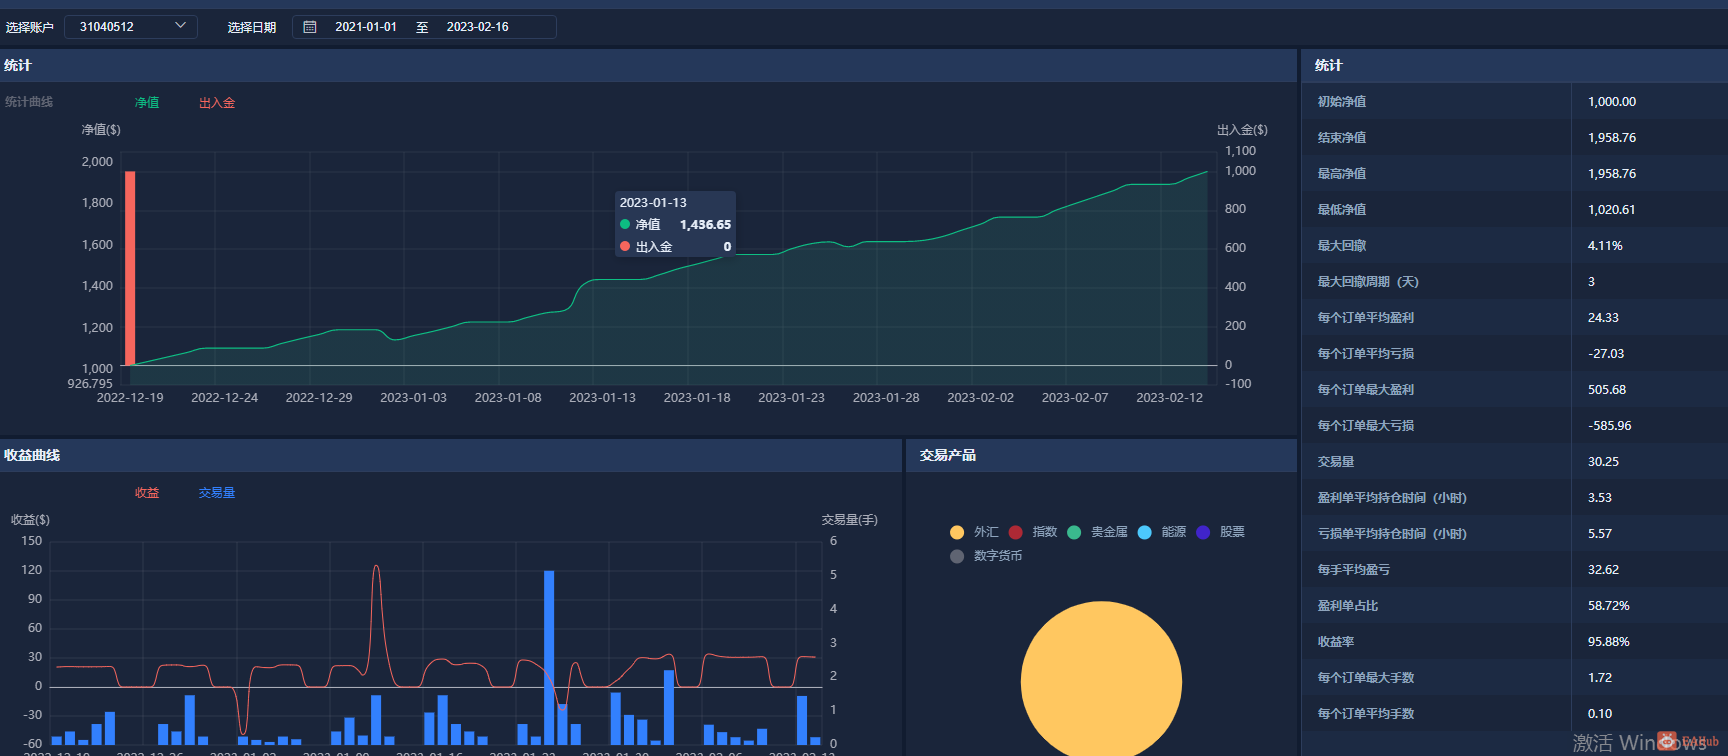Click the yellow pie chart slice
This screenshot has height=756, width=1728.
(x=1101, y=680)
